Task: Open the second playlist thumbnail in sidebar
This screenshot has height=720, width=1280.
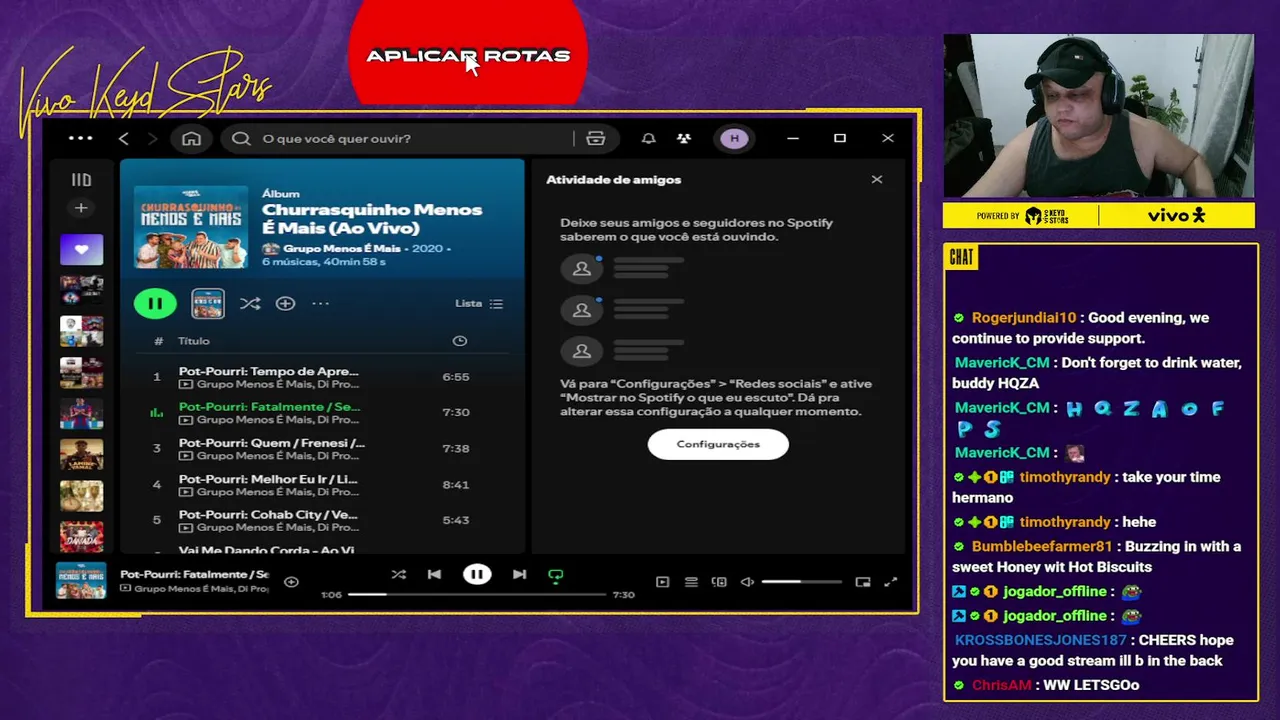Action: 81,290
